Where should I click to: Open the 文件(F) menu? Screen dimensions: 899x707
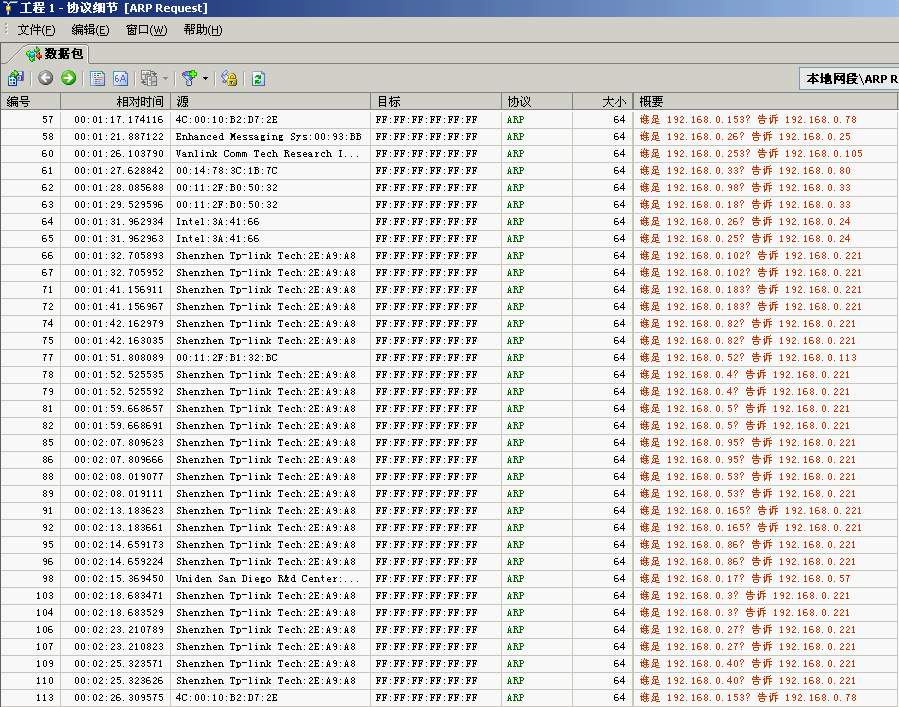click(x=36, y=30)
